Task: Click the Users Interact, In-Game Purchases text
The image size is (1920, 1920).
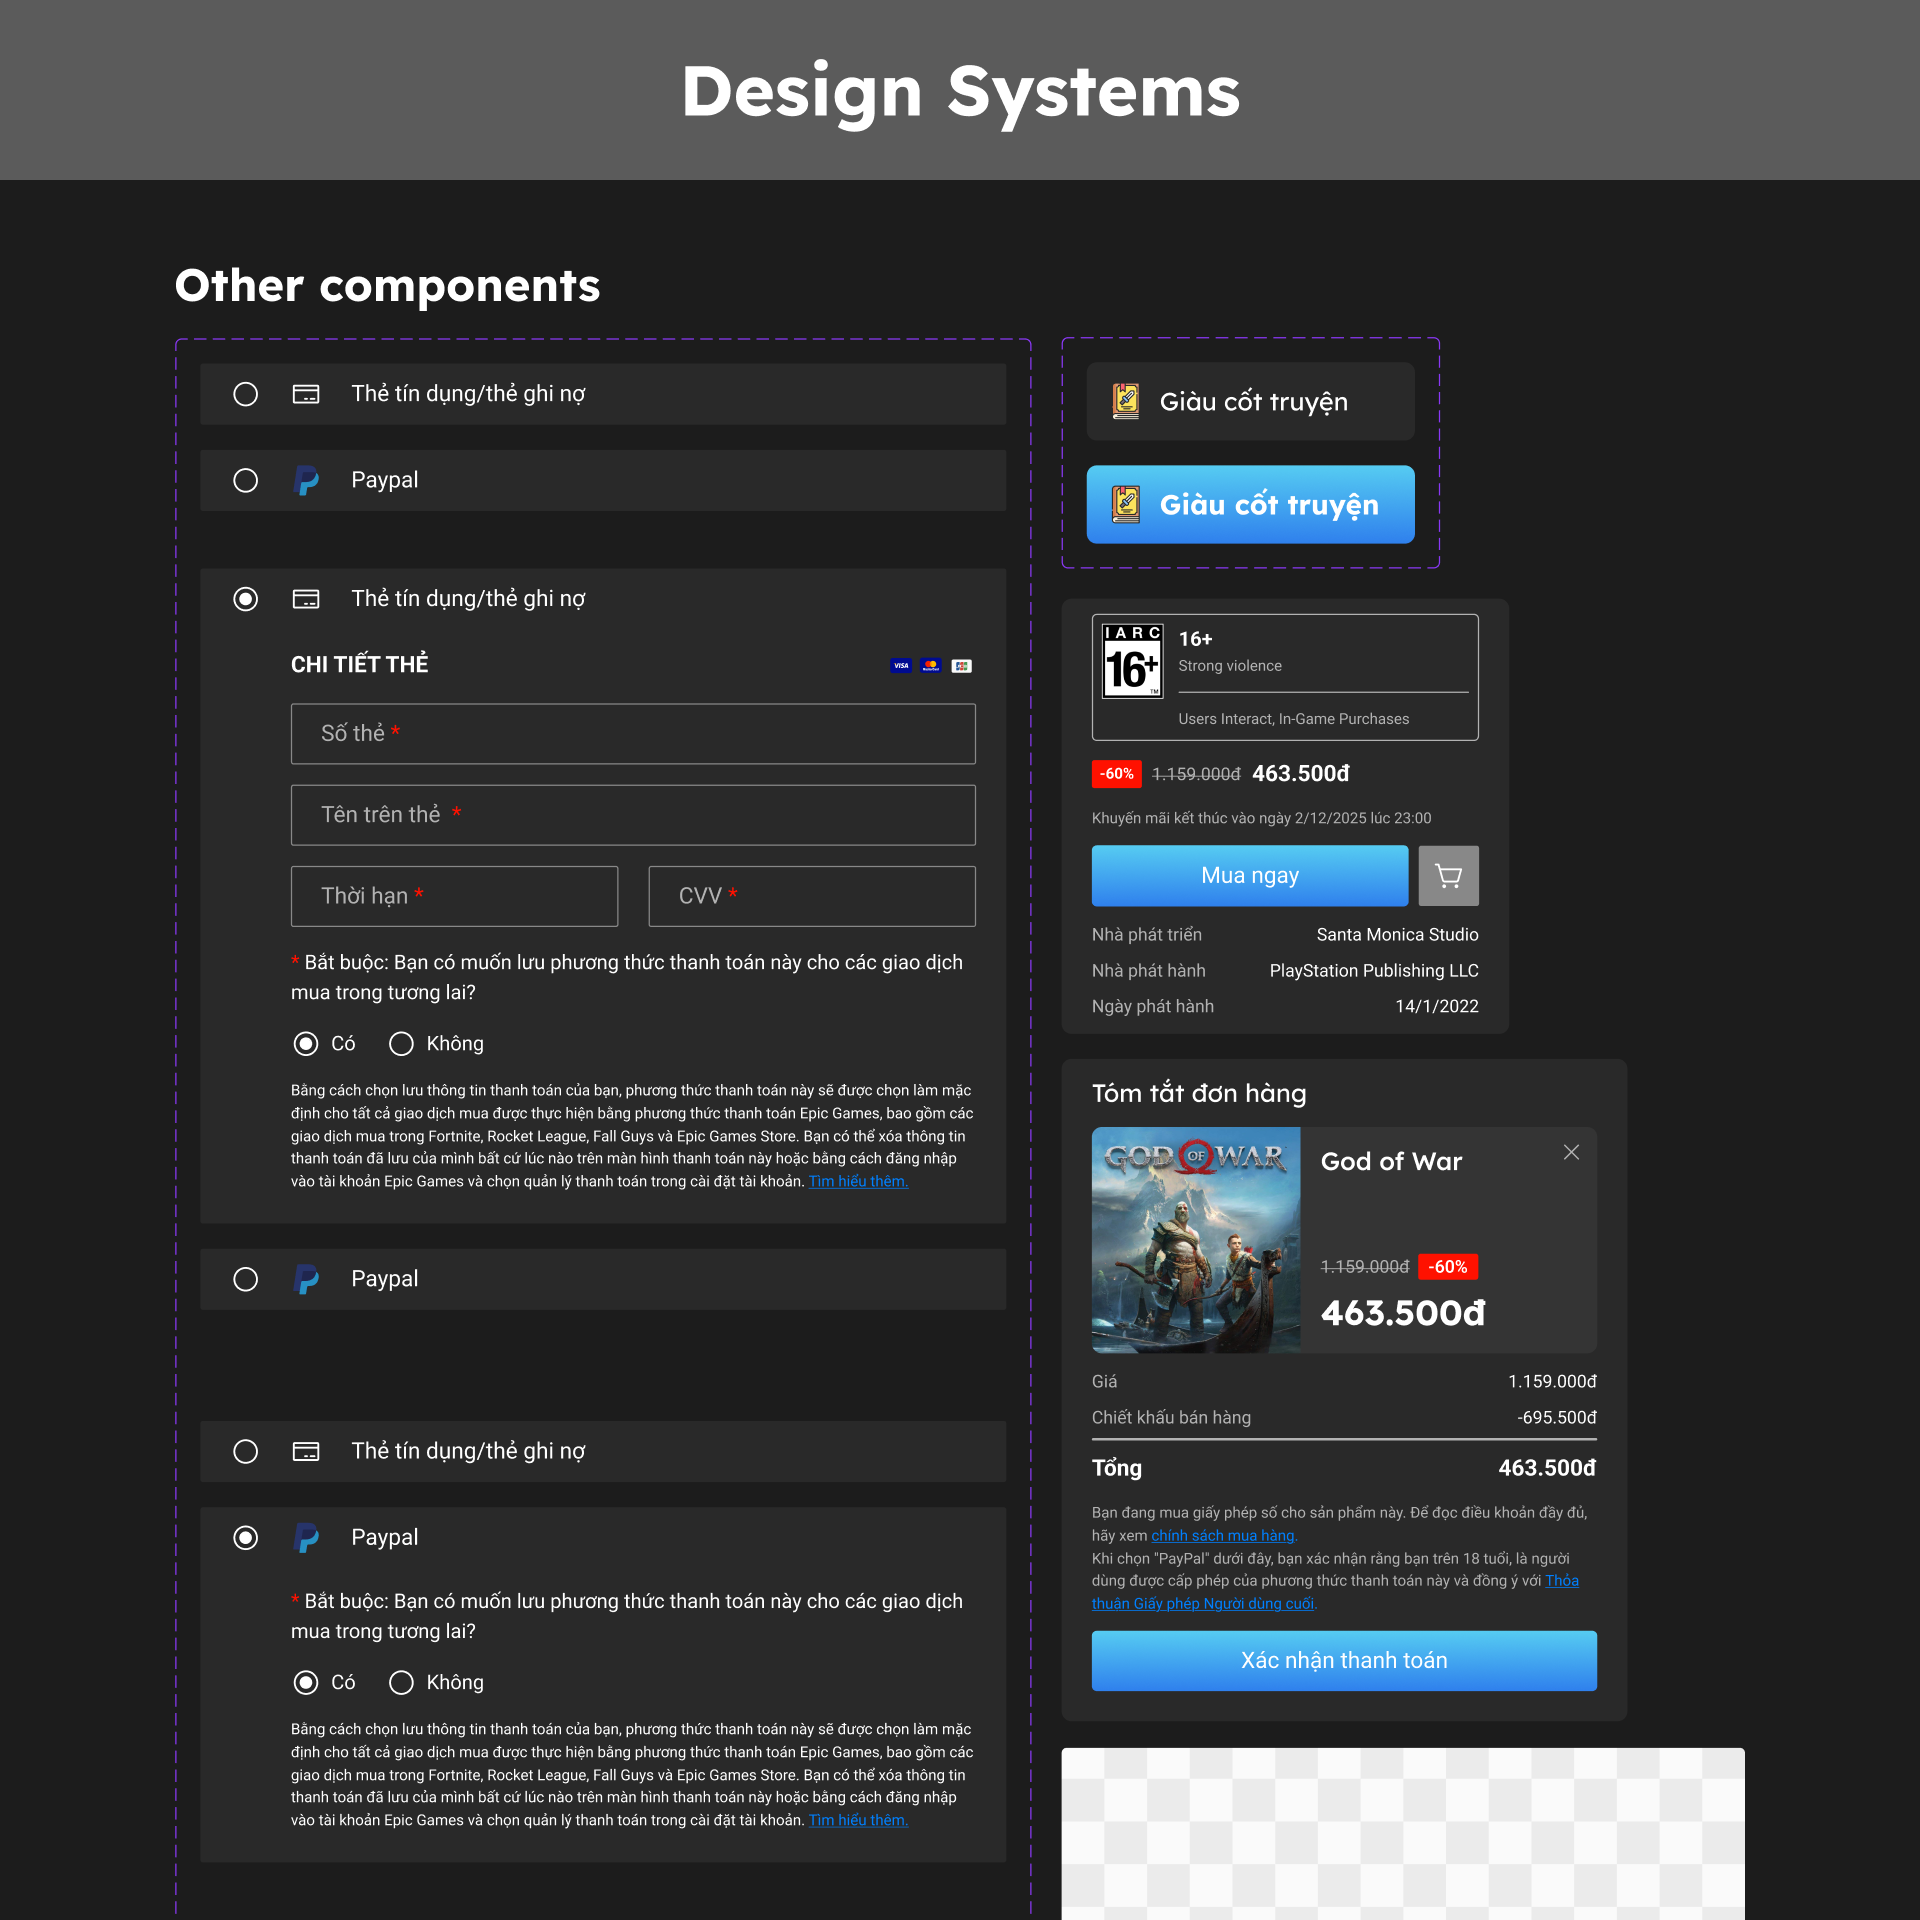Action: [x=1294, y=719]
